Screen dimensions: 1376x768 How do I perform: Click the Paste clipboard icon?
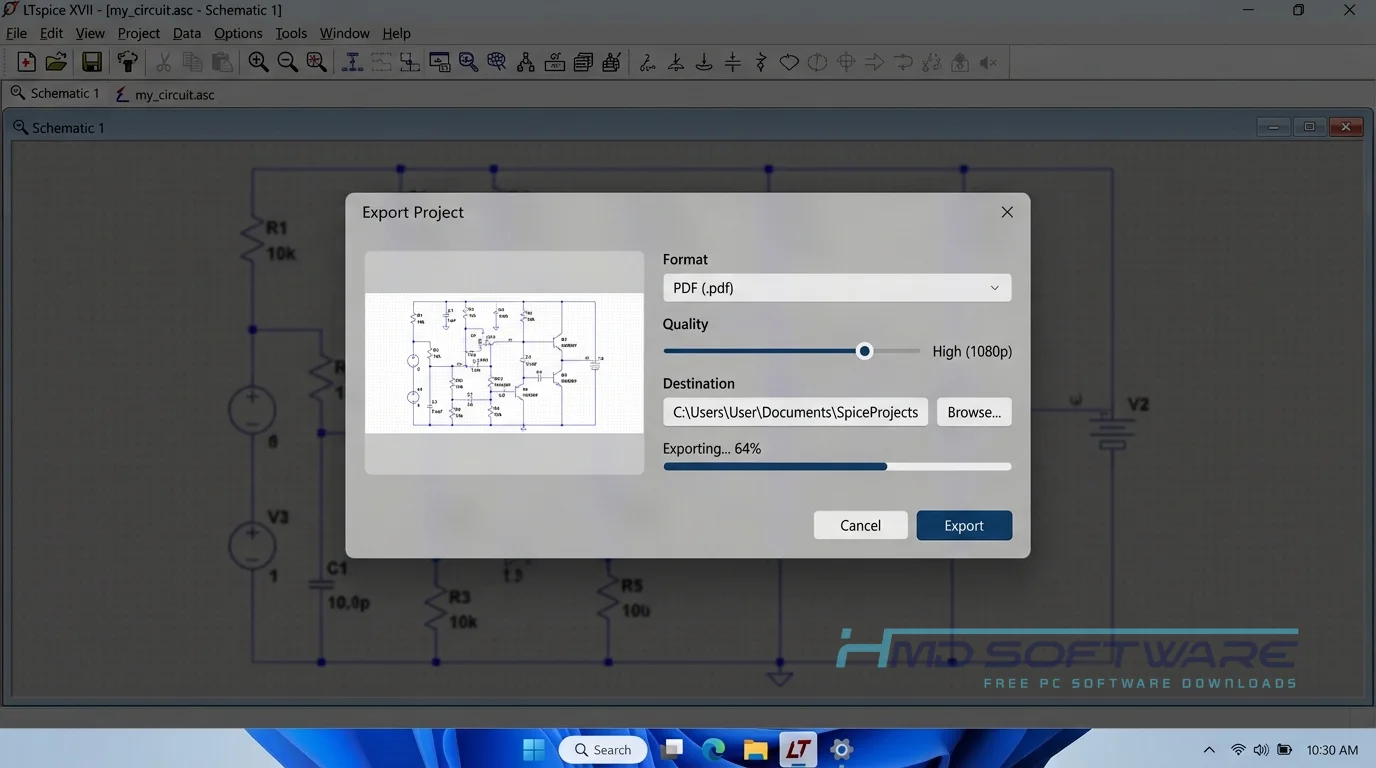click(222, 62)
